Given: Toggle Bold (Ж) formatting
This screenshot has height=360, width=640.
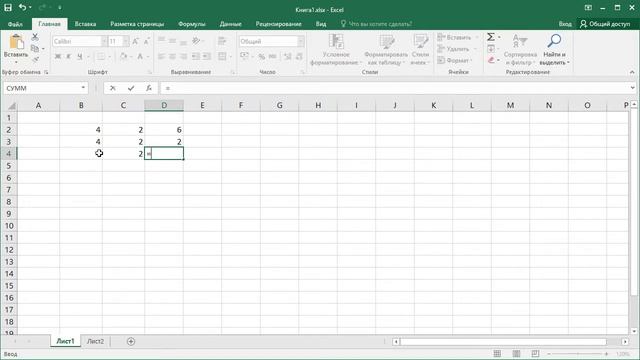Looking at the screenshot, I should [58, 56].
